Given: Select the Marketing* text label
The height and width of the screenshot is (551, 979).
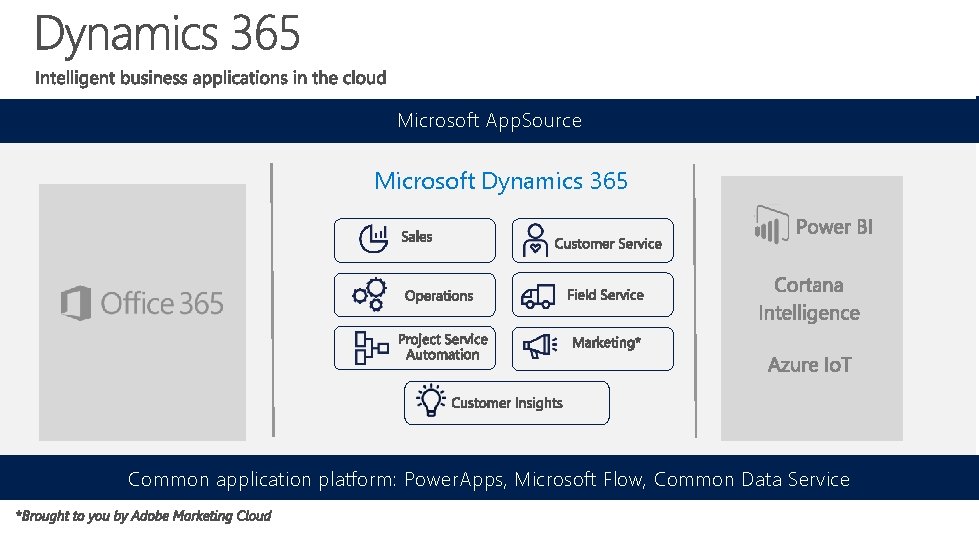Looking at the screenshot, I should coord(606,343).
